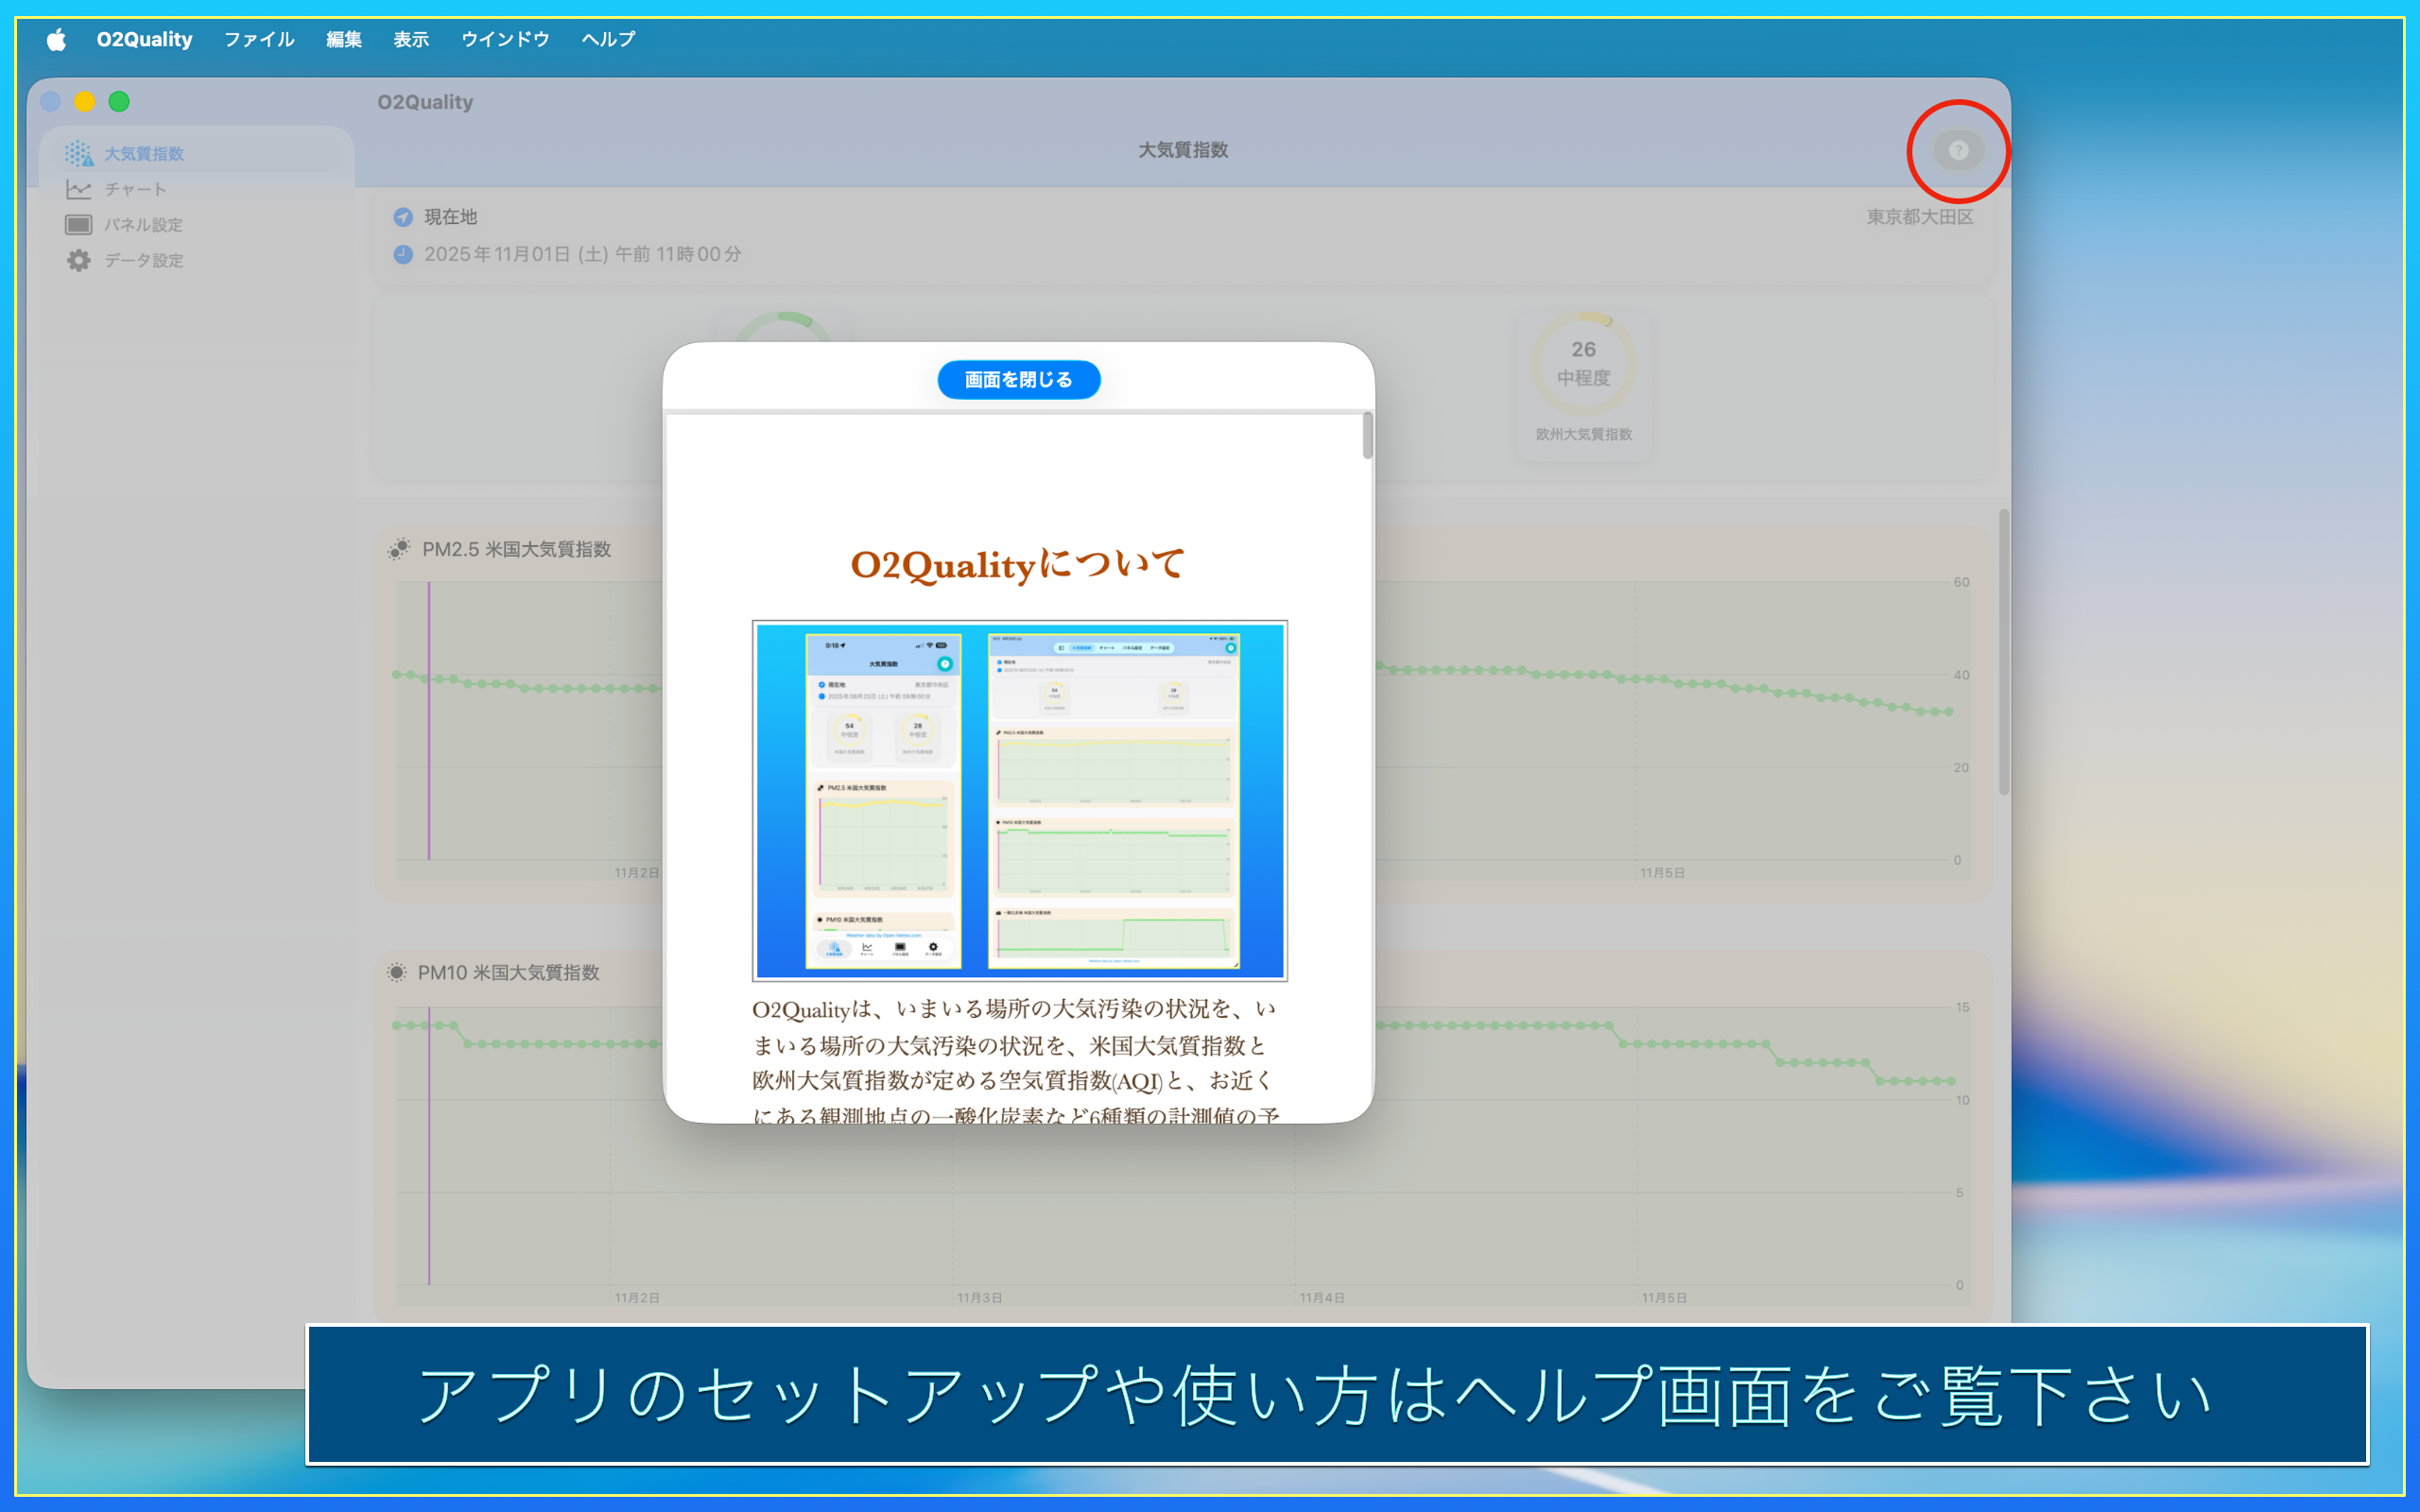Click the main window vertical scrollbar

(2003, 652)
